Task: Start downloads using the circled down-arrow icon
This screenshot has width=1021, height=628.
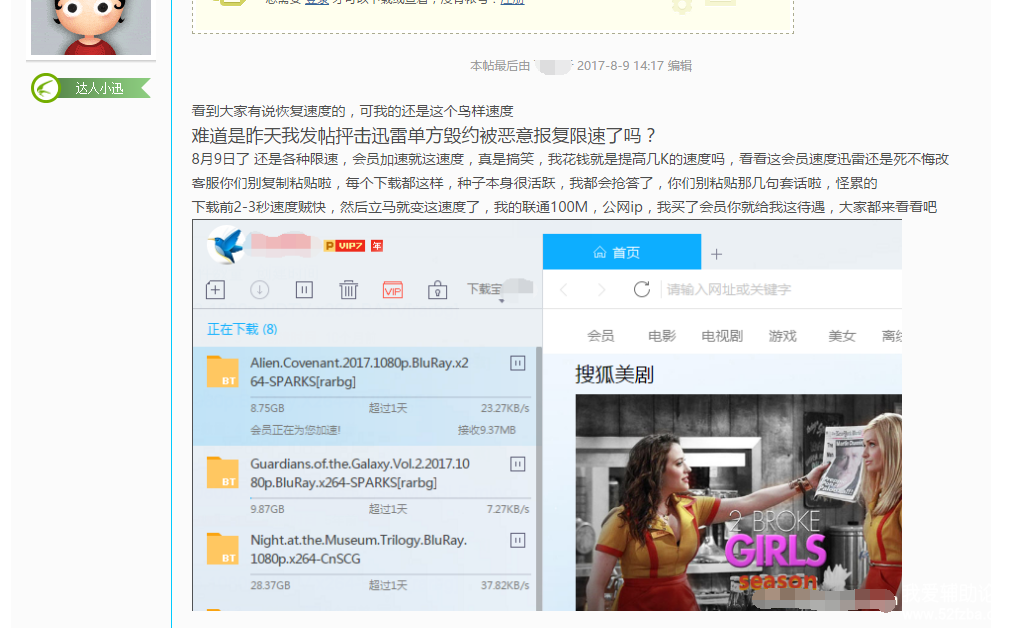Action: tap(259, 289)
